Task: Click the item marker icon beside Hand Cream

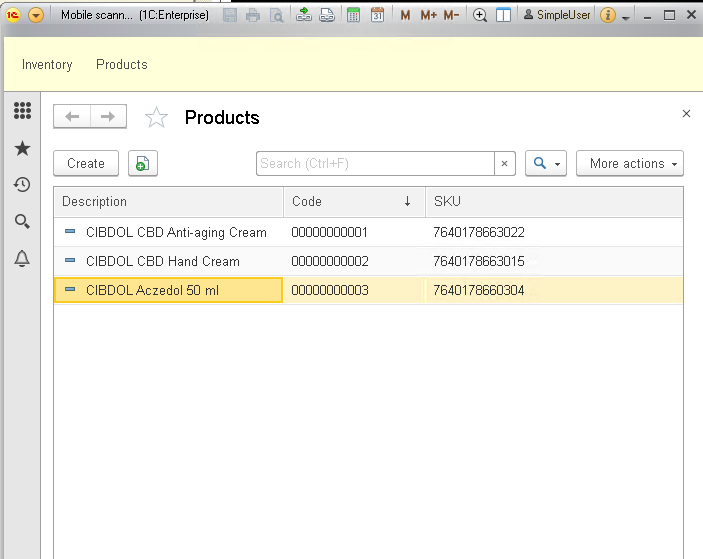Action: click(70, 260)
